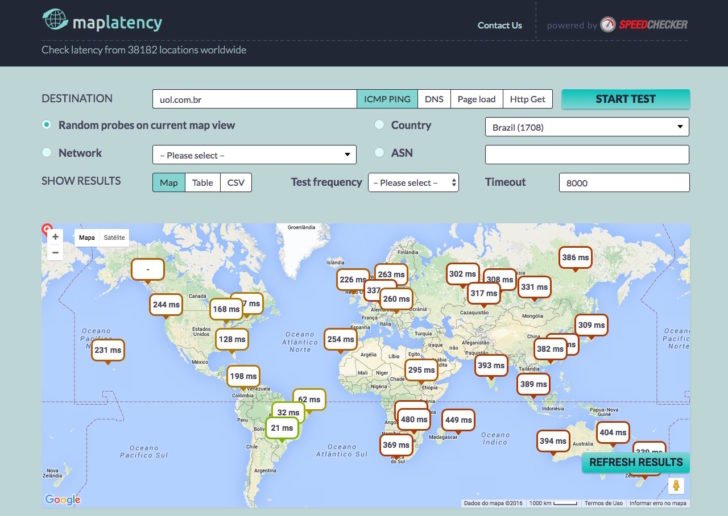Open the Test frequency dropdown

click(x=413, y=183)
